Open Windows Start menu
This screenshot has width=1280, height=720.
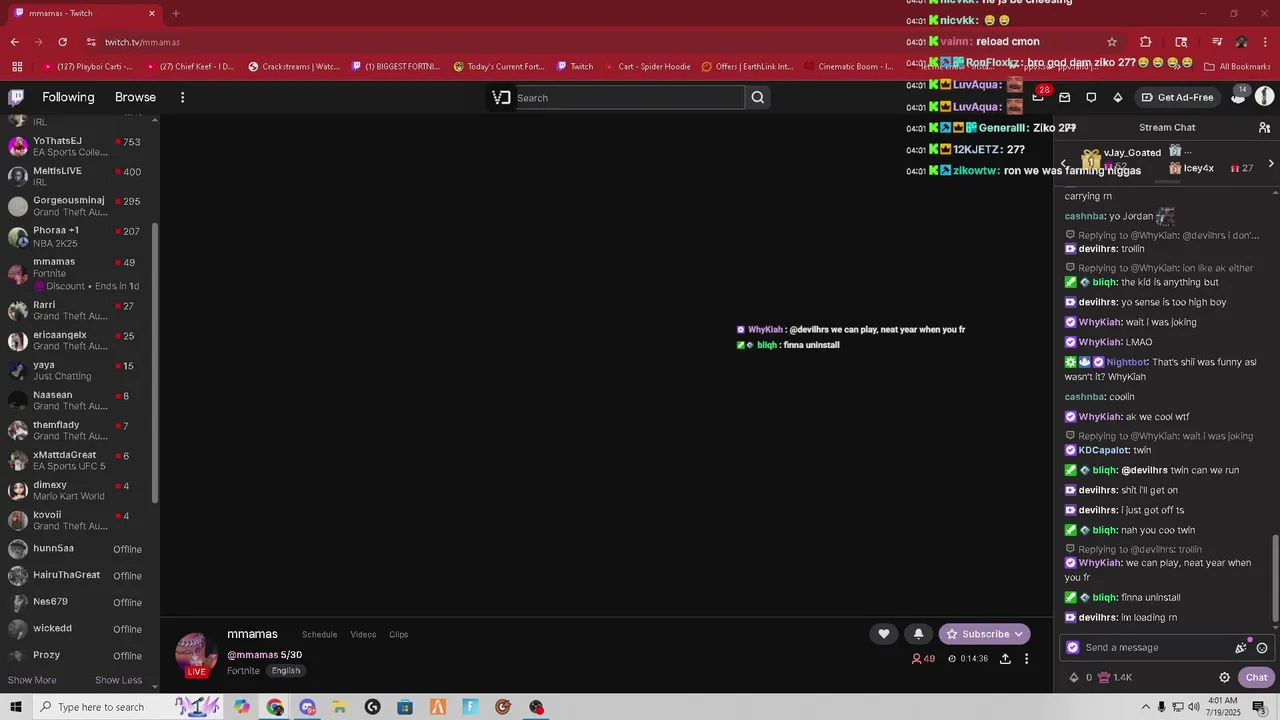tap(16, 707)
